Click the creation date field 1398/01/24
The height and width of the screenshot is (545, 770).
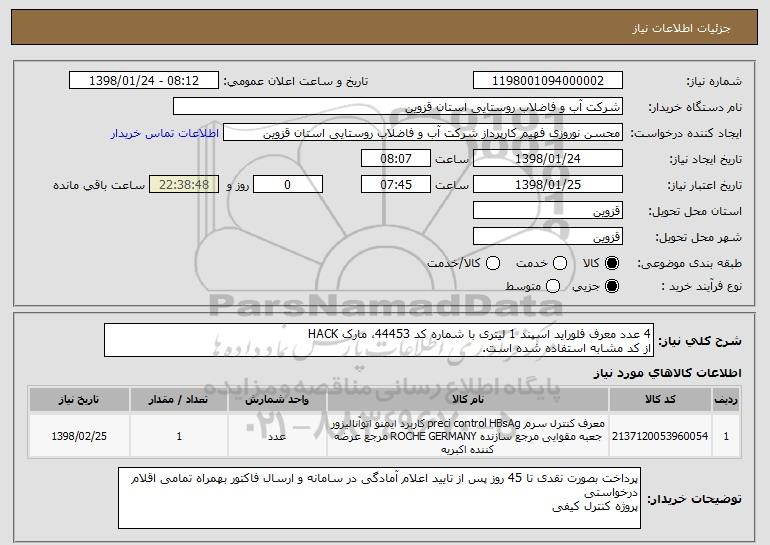point(548,159)
